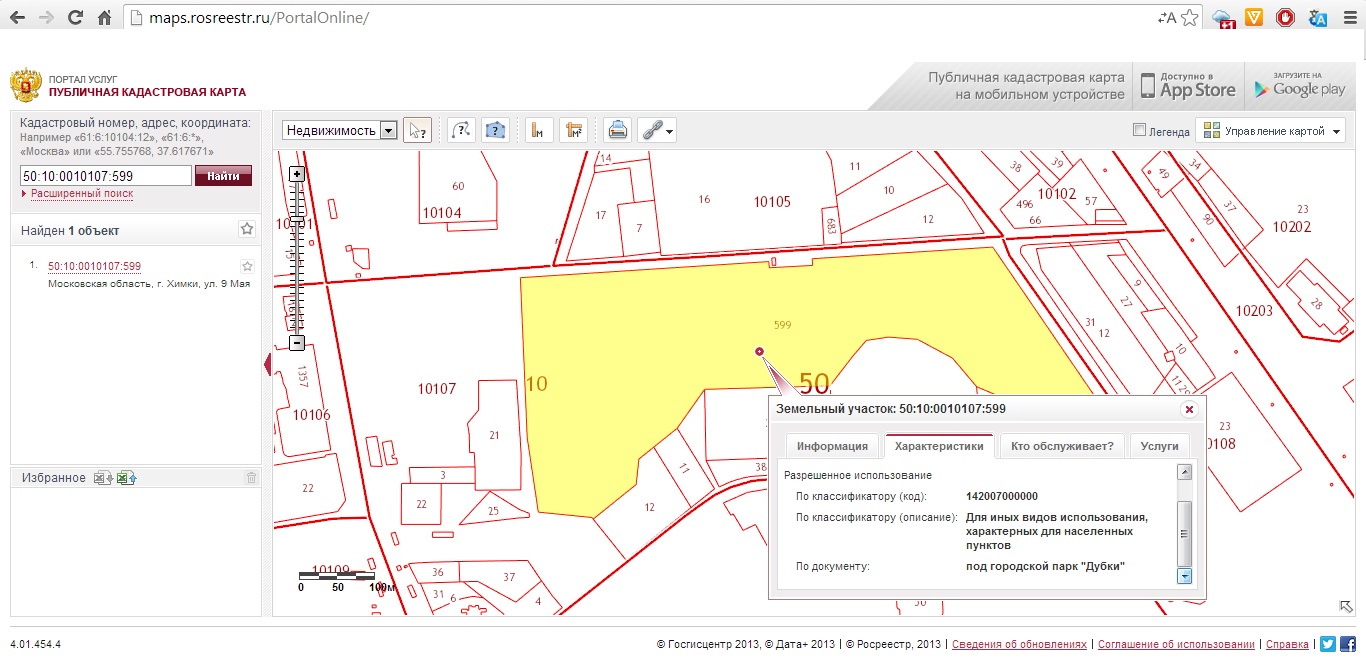Click the Разрешенное использование heading in popup
The height and width of the screenshot is (659, 1366).
click(858, 475)
